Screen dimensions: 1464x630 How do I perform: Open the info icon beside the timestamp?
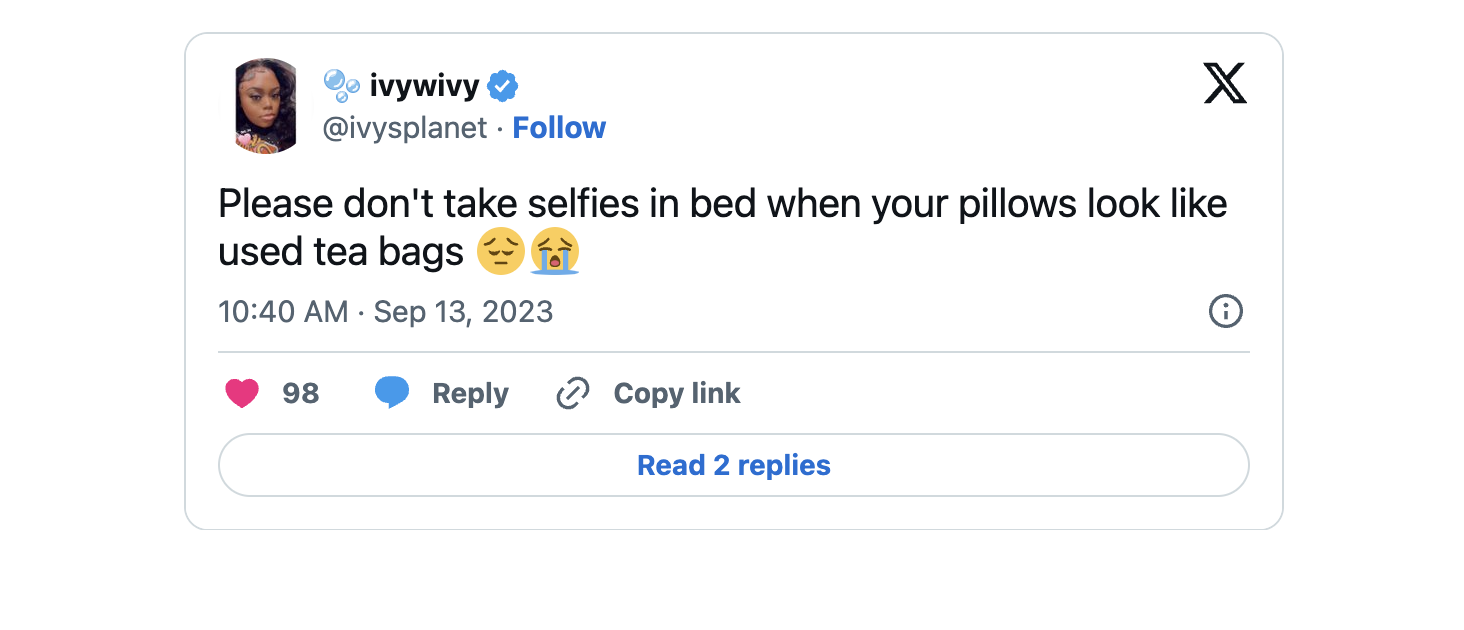point(1225,312)
